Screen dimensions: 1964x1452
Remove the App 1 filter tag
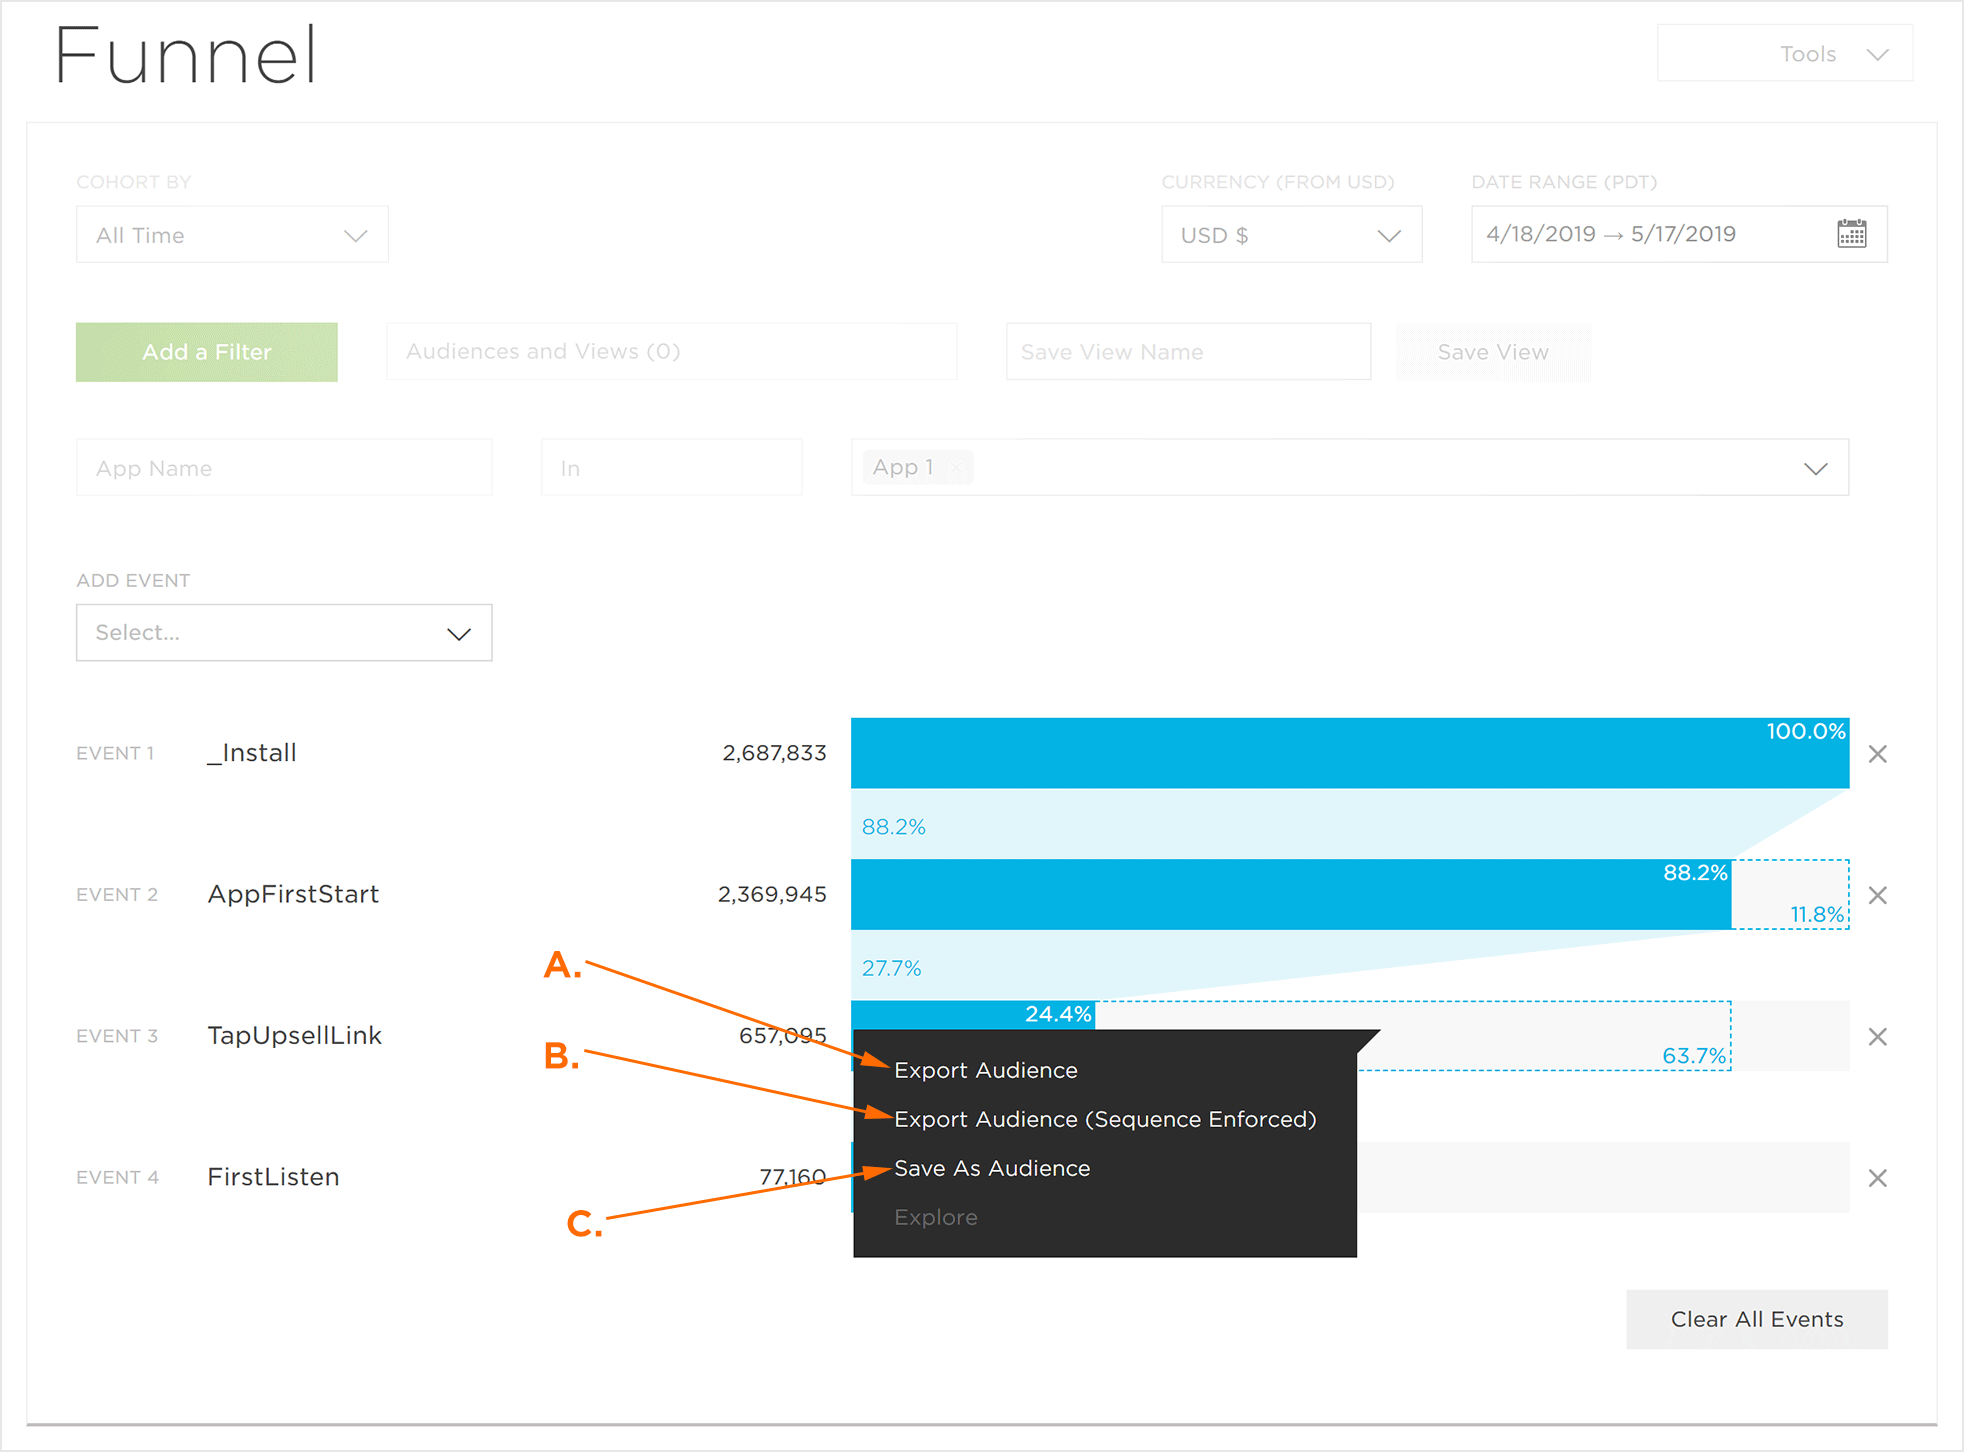coord(956,468)
